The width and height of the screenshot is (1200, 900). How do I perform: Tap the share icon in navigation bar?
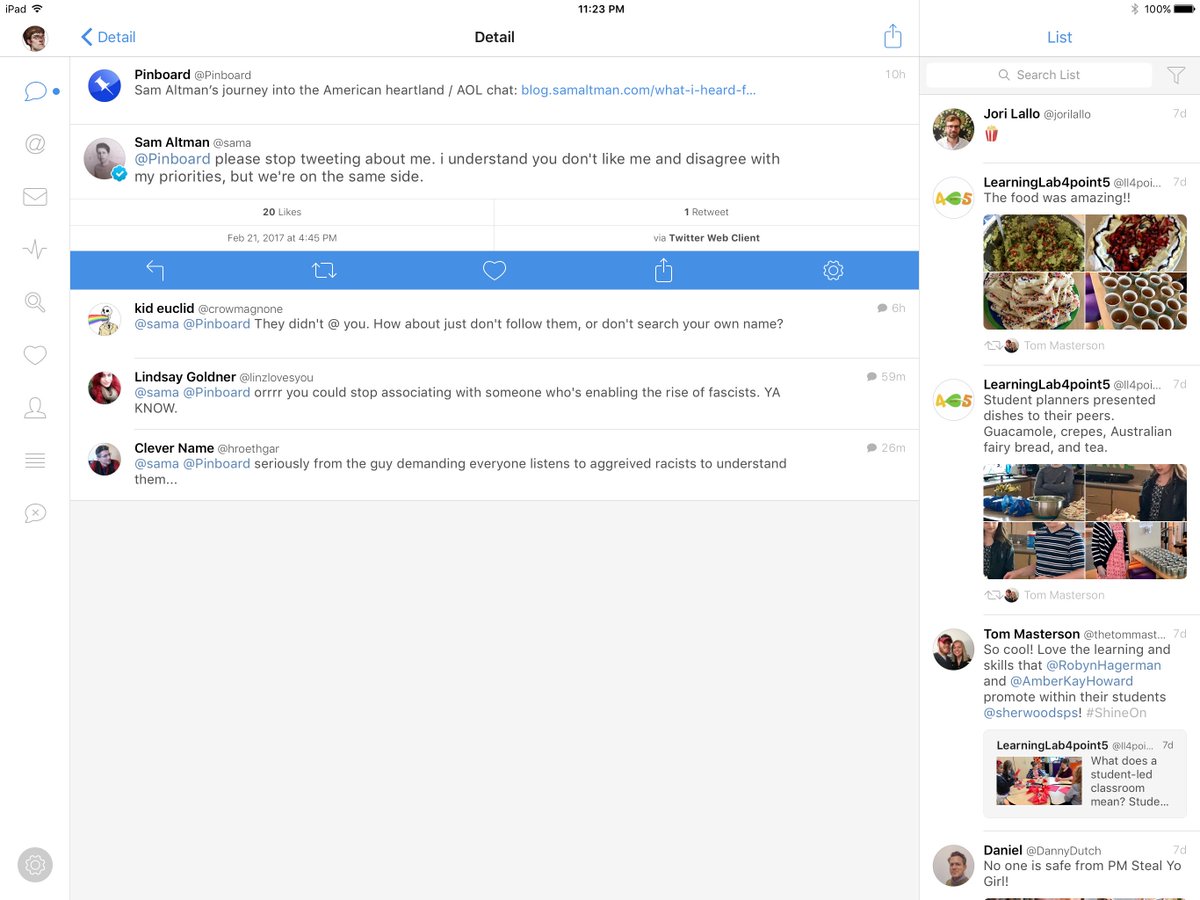(x=893, y=37)
